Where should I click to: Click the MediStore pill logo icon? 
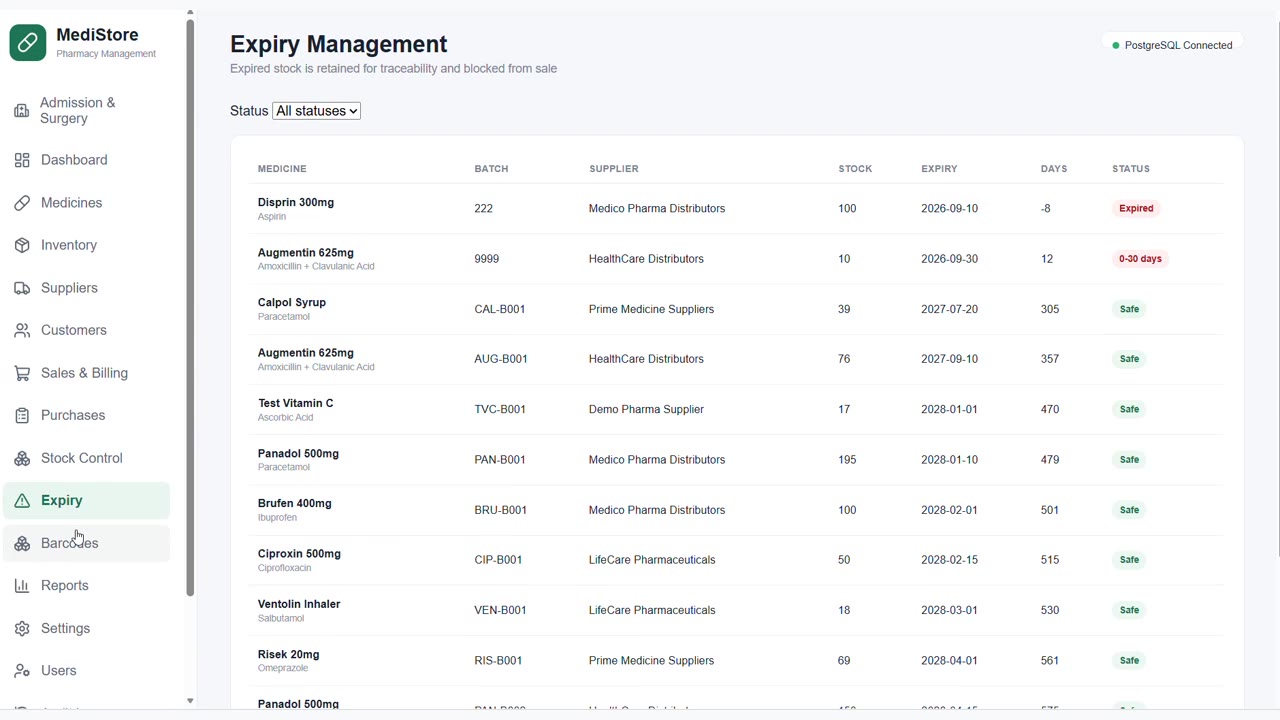(28, 43)
